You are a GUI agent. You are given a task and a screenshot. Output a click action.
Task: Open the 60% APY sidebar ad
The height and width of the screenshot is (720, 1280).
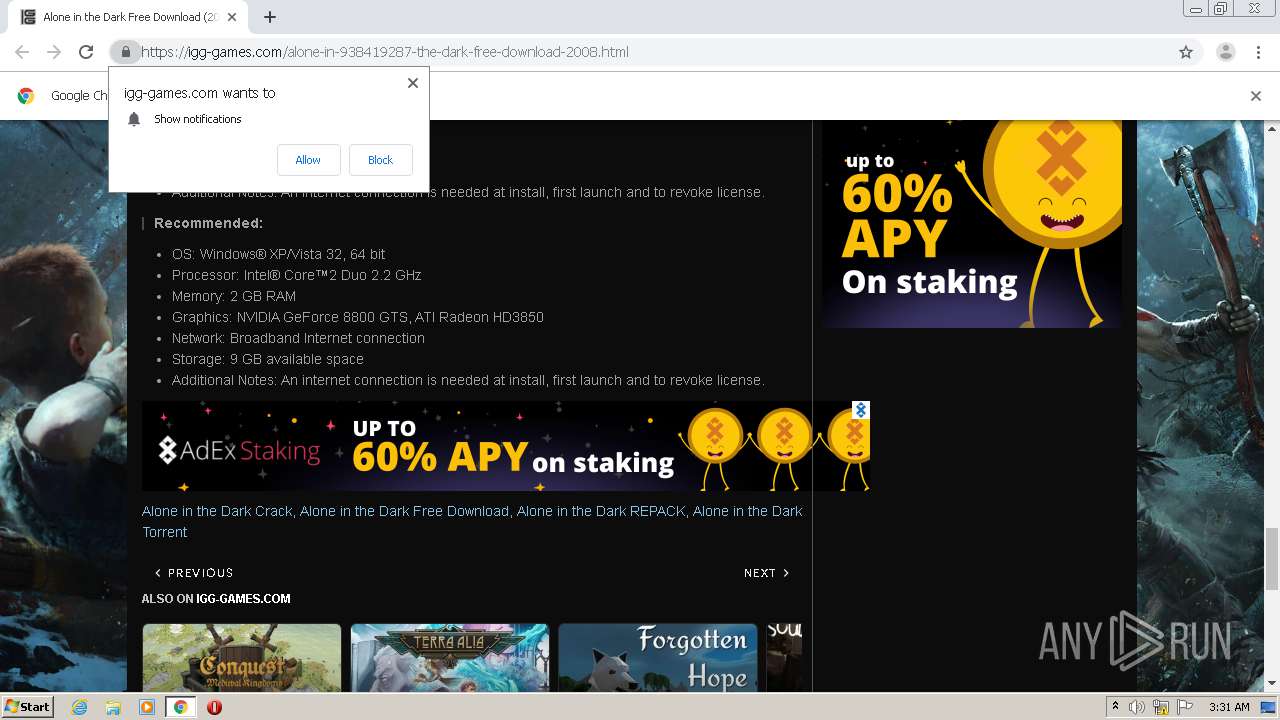tap(972, 224)
